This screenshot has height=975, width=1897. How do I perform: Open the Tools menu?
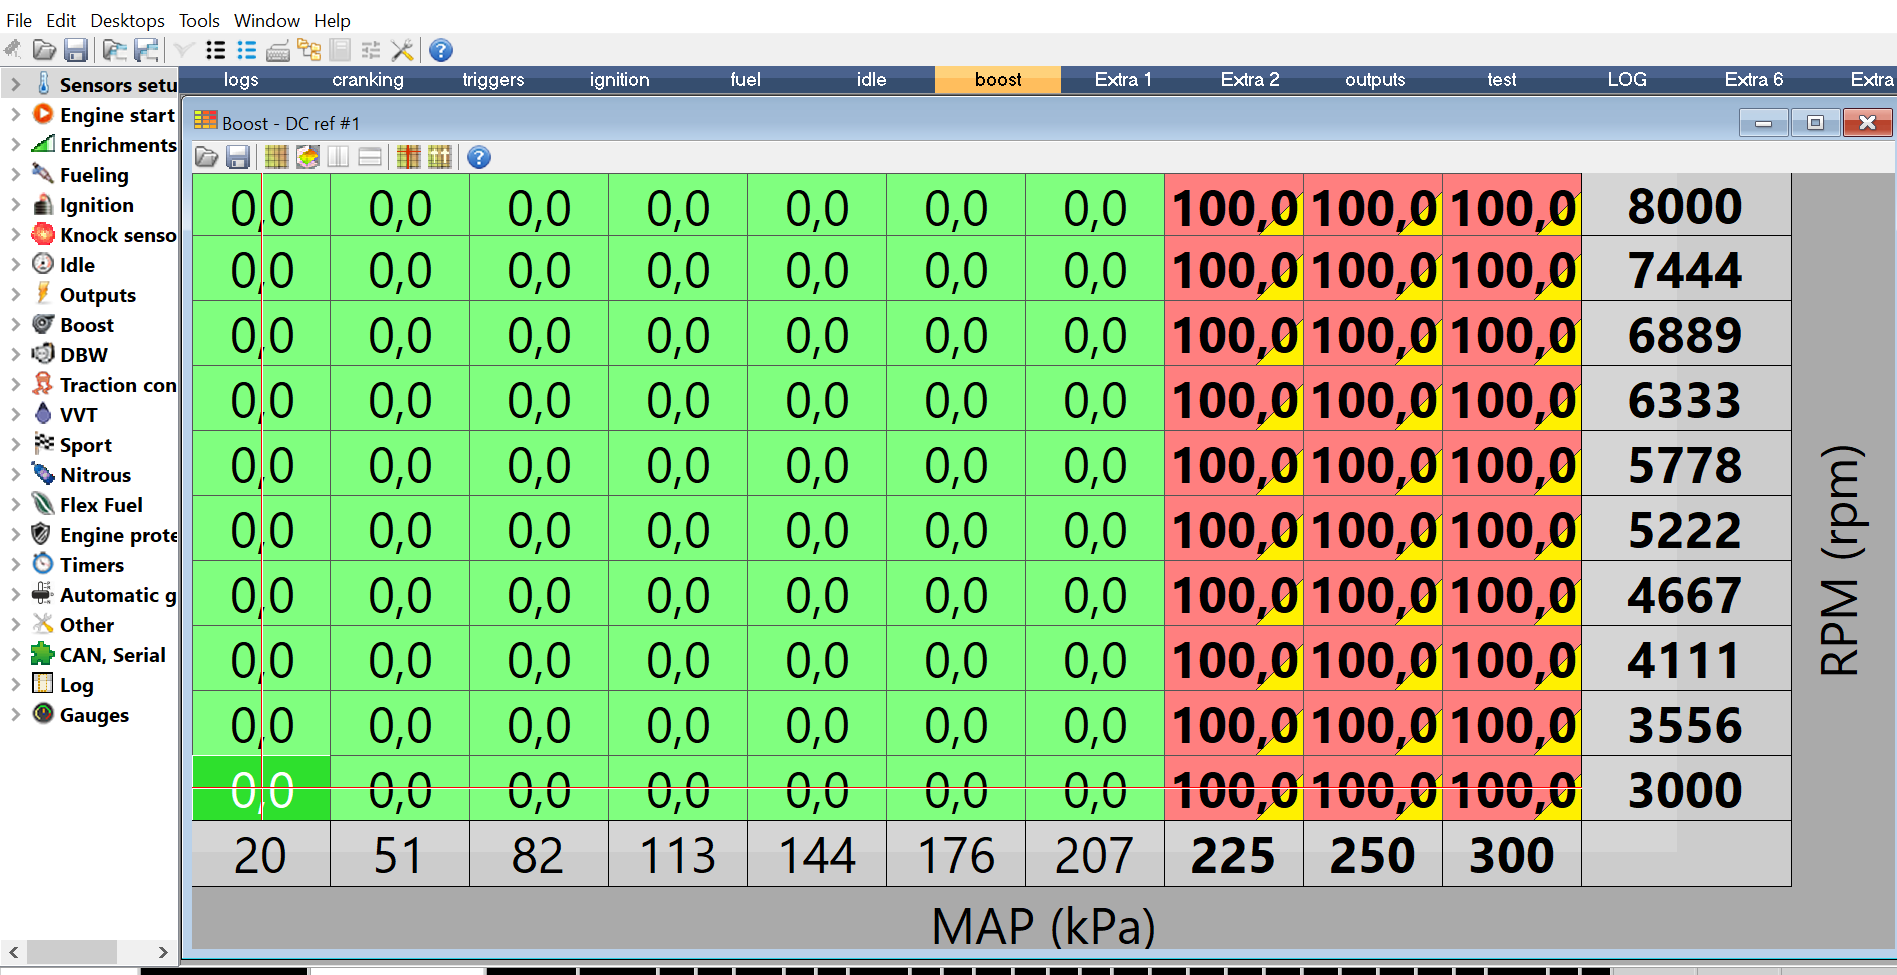coord(199,20)
